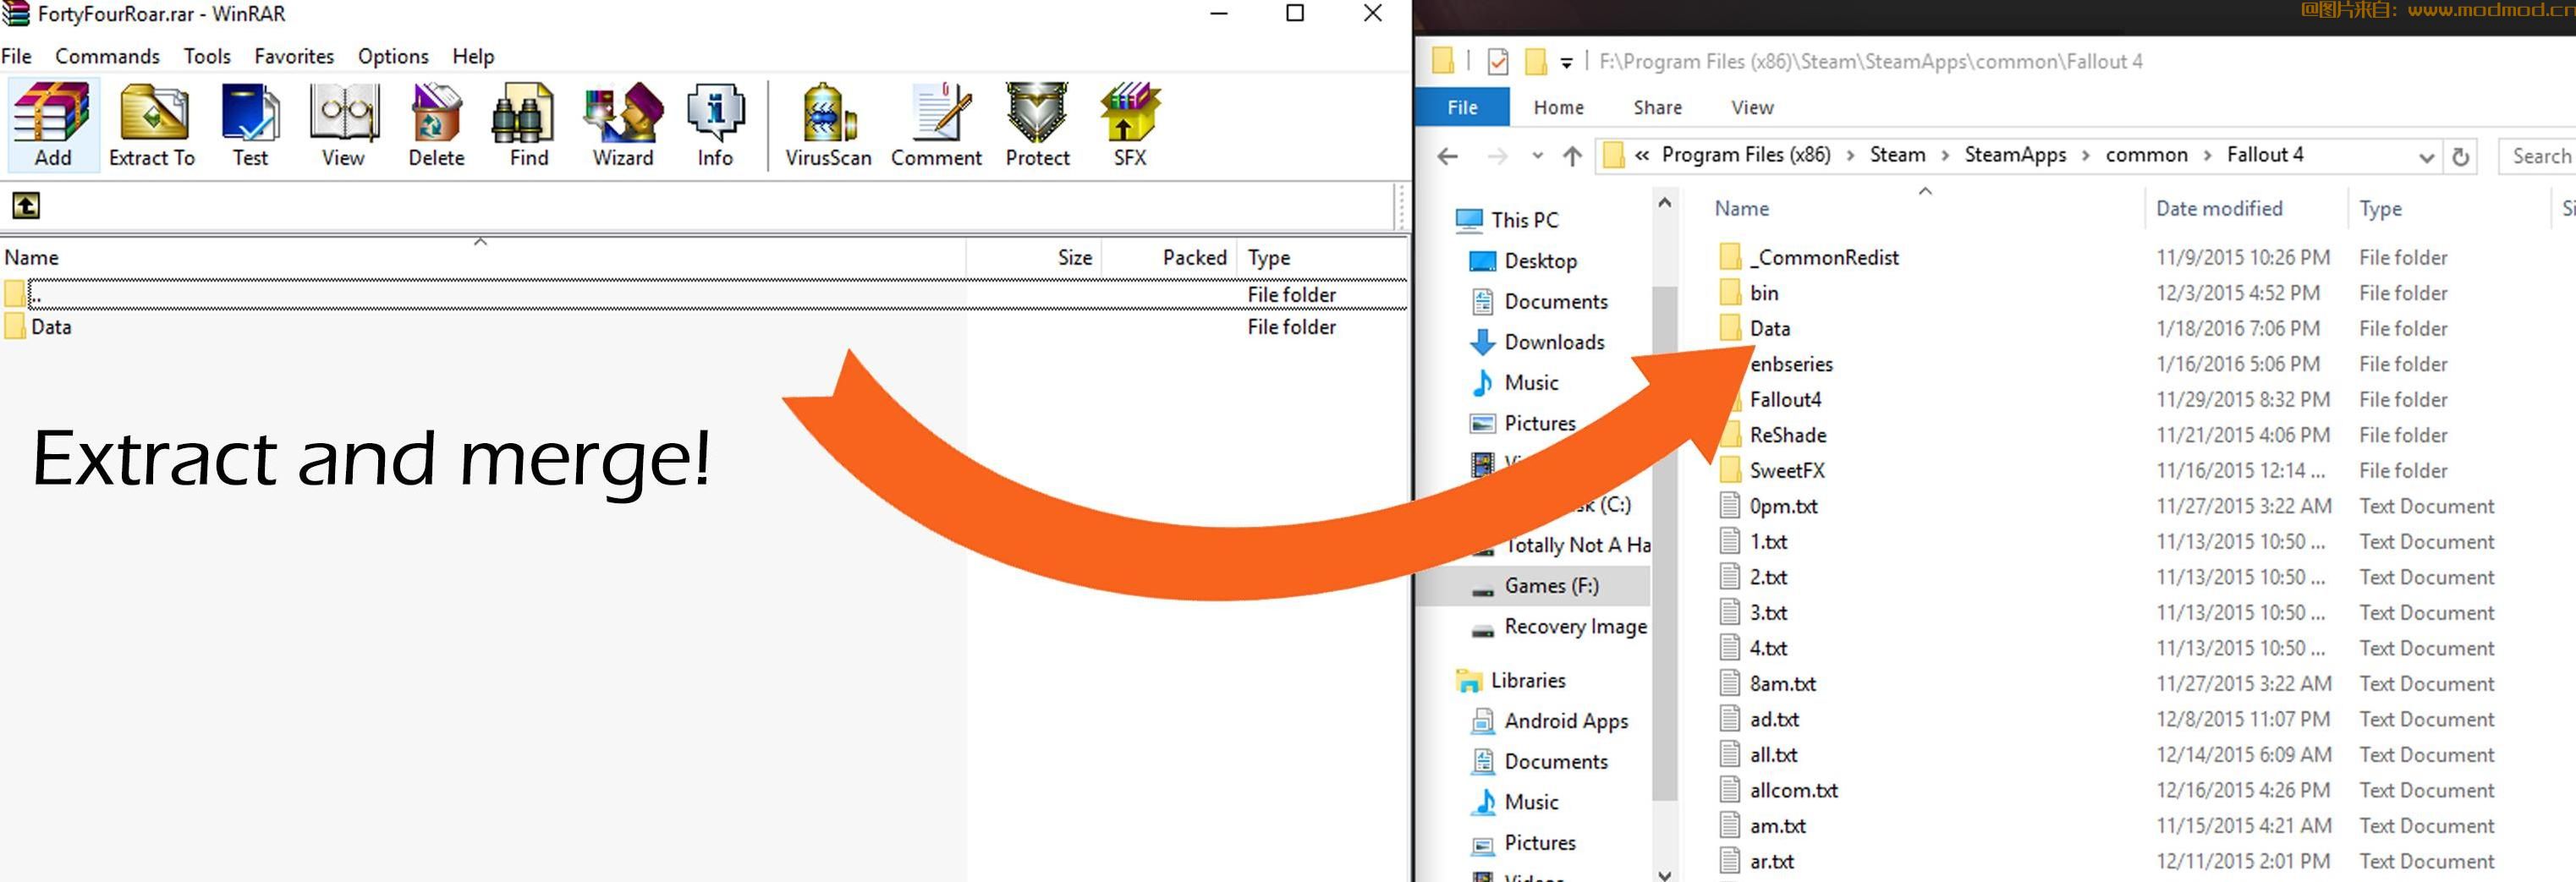Viewport: 2576px width, 882px height.
Task: Click the Find binoculars icon
Action: coord(528,124)
